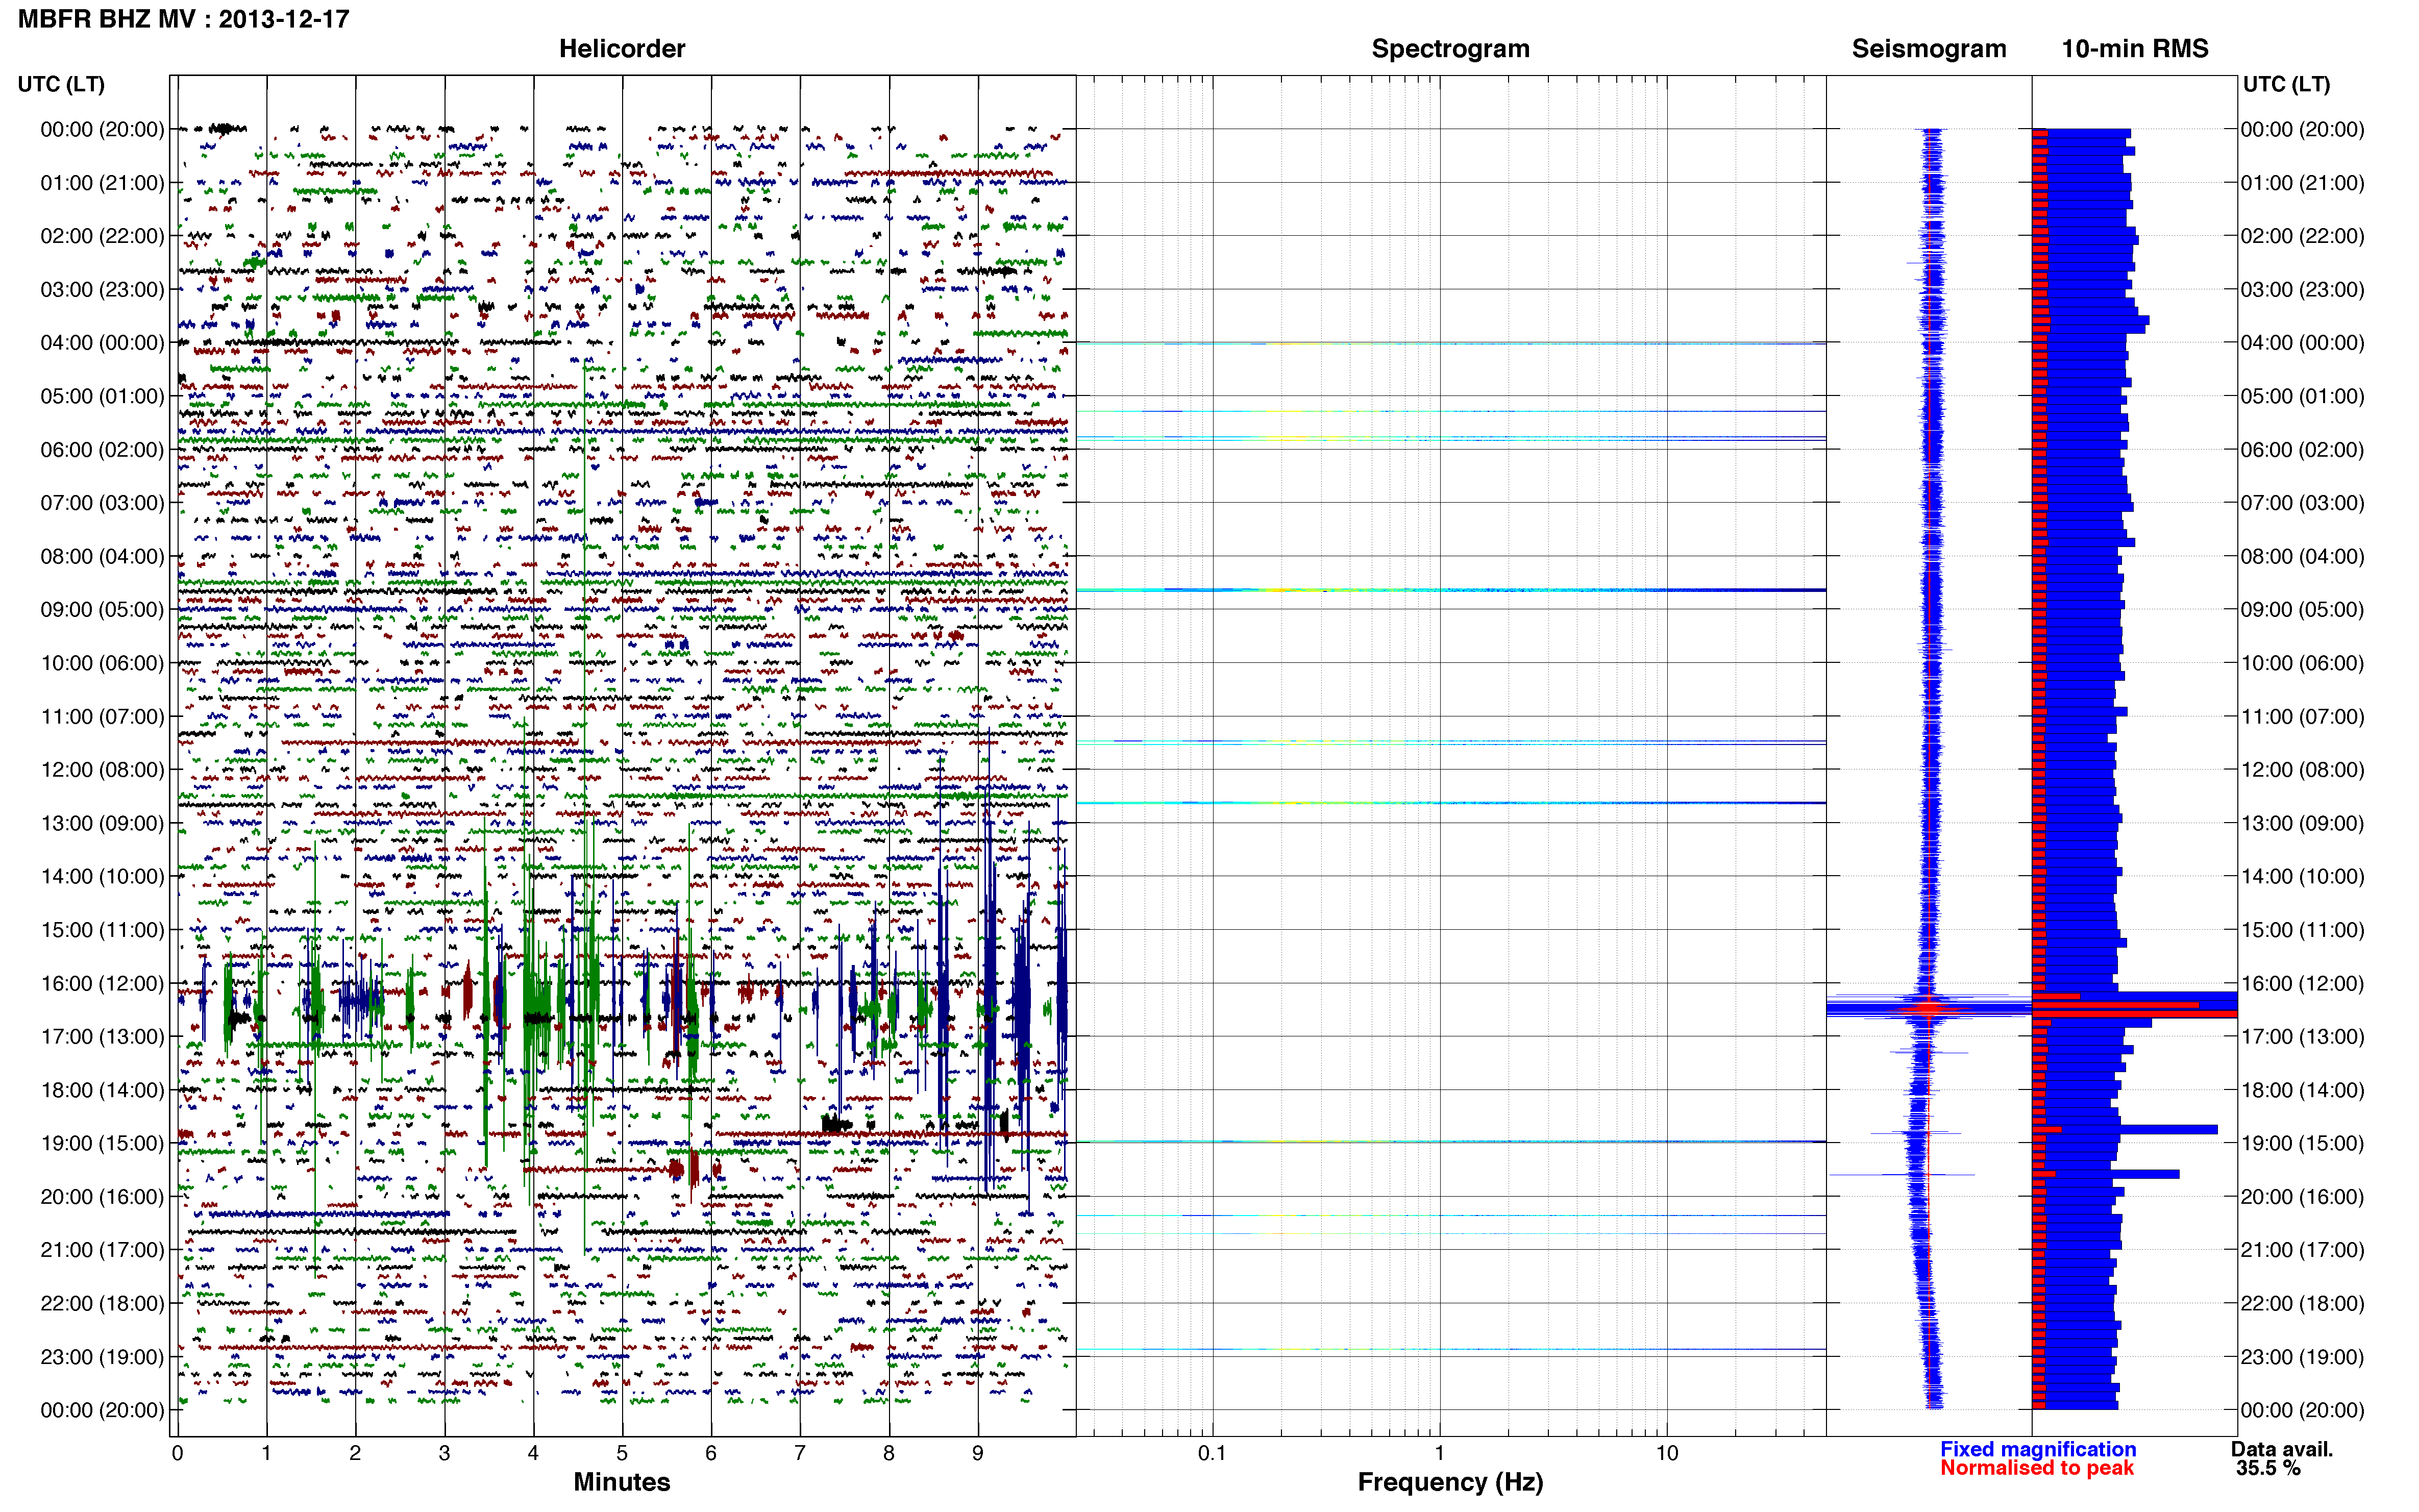Click the spectrogram frequency tick '0.1'
The width and height of the screenshot is (2419, 1512).
[x=1212, y=1453]
